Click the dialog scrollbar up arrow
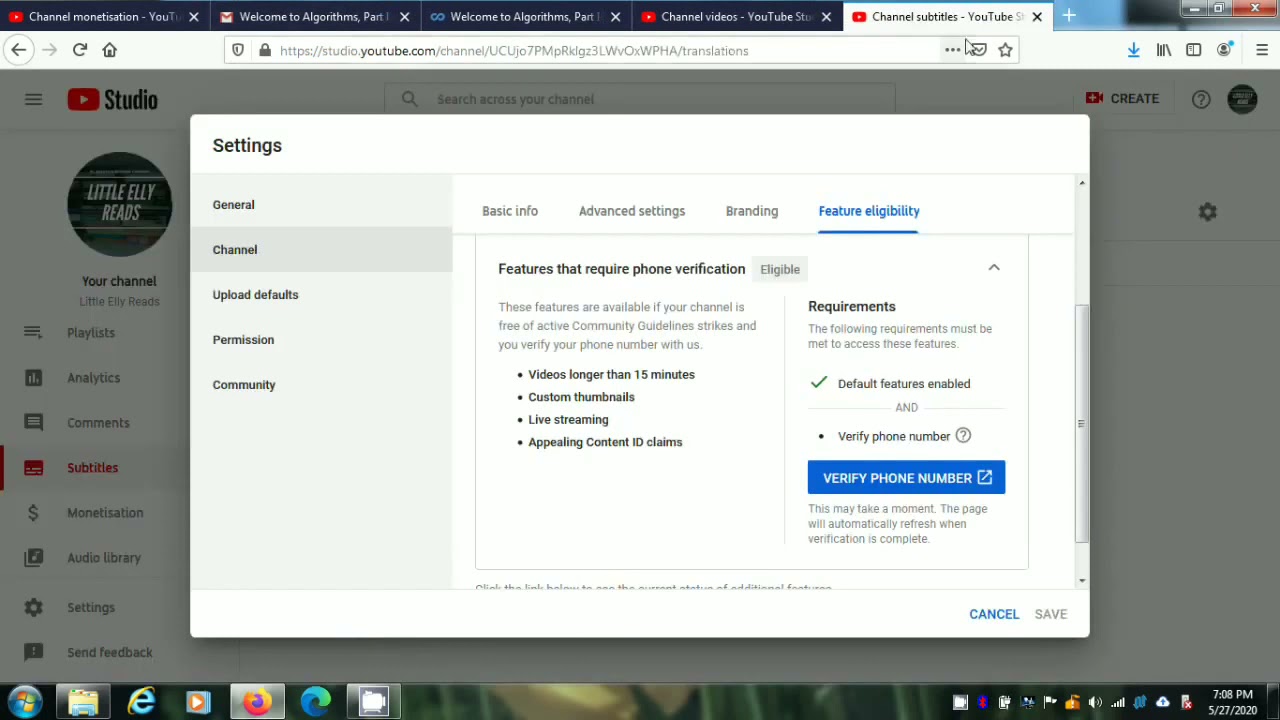 pos(1081,183)
